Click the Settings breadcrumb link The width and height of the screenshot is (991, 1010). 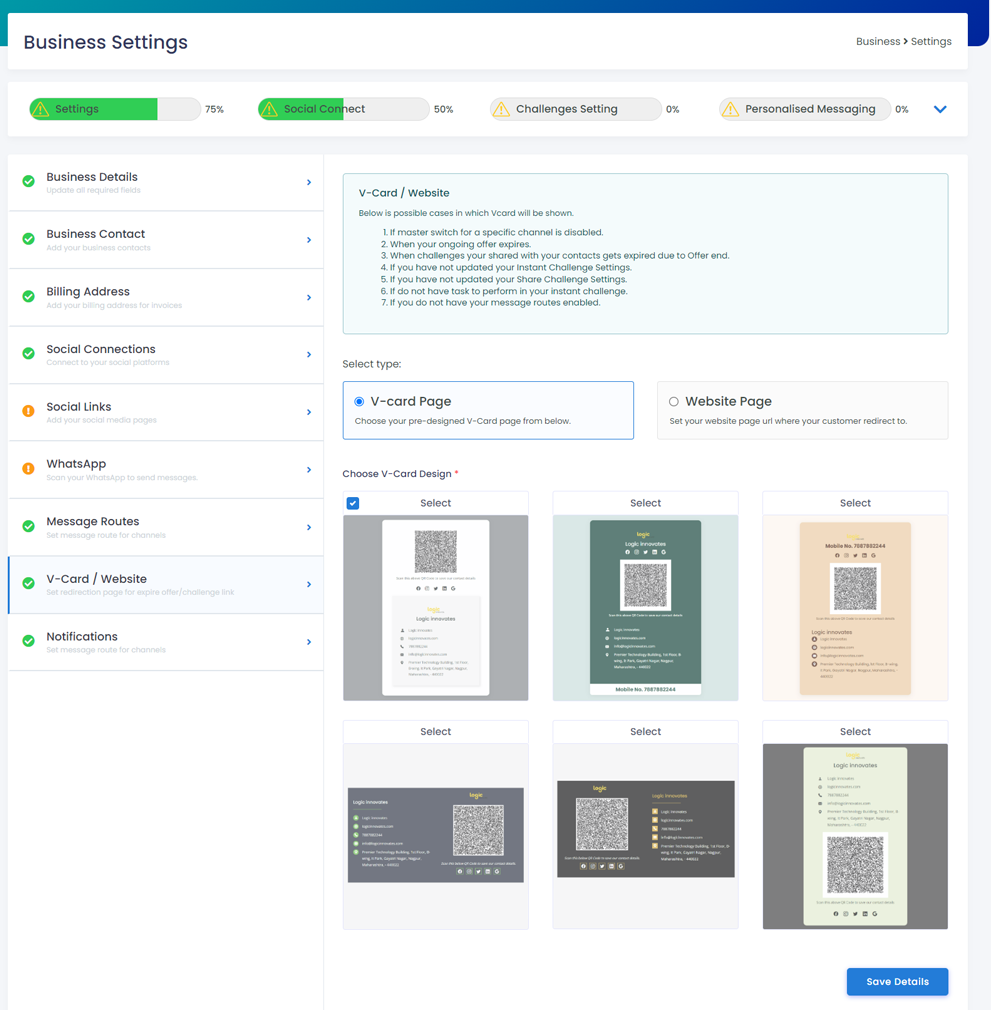[931, 41]
